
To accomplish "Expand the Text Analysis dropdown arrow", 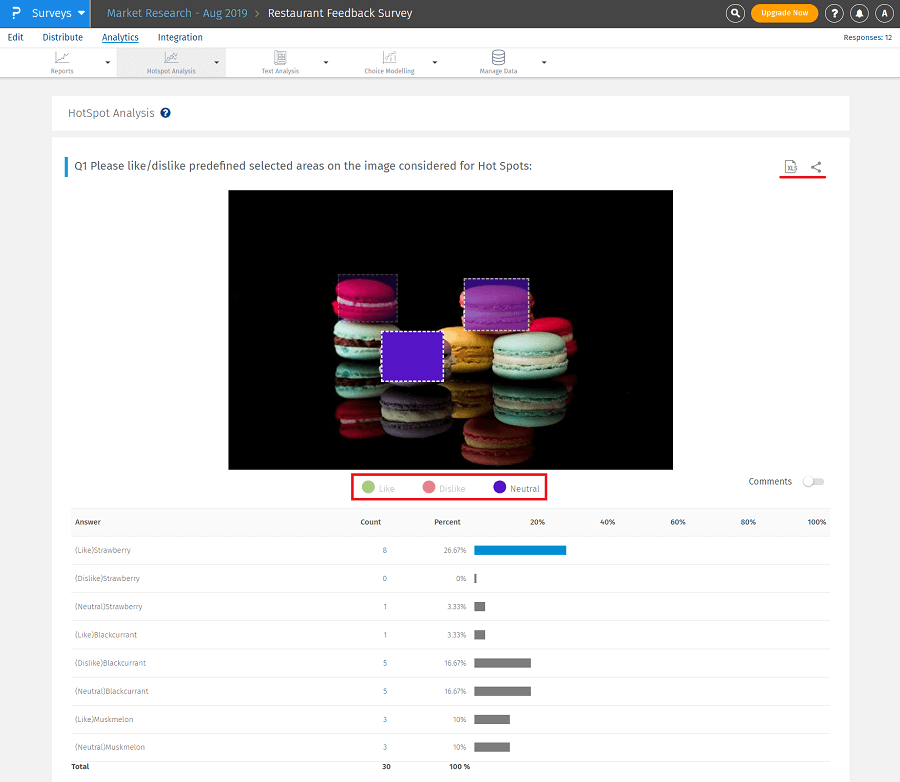I will click(325, 62).
